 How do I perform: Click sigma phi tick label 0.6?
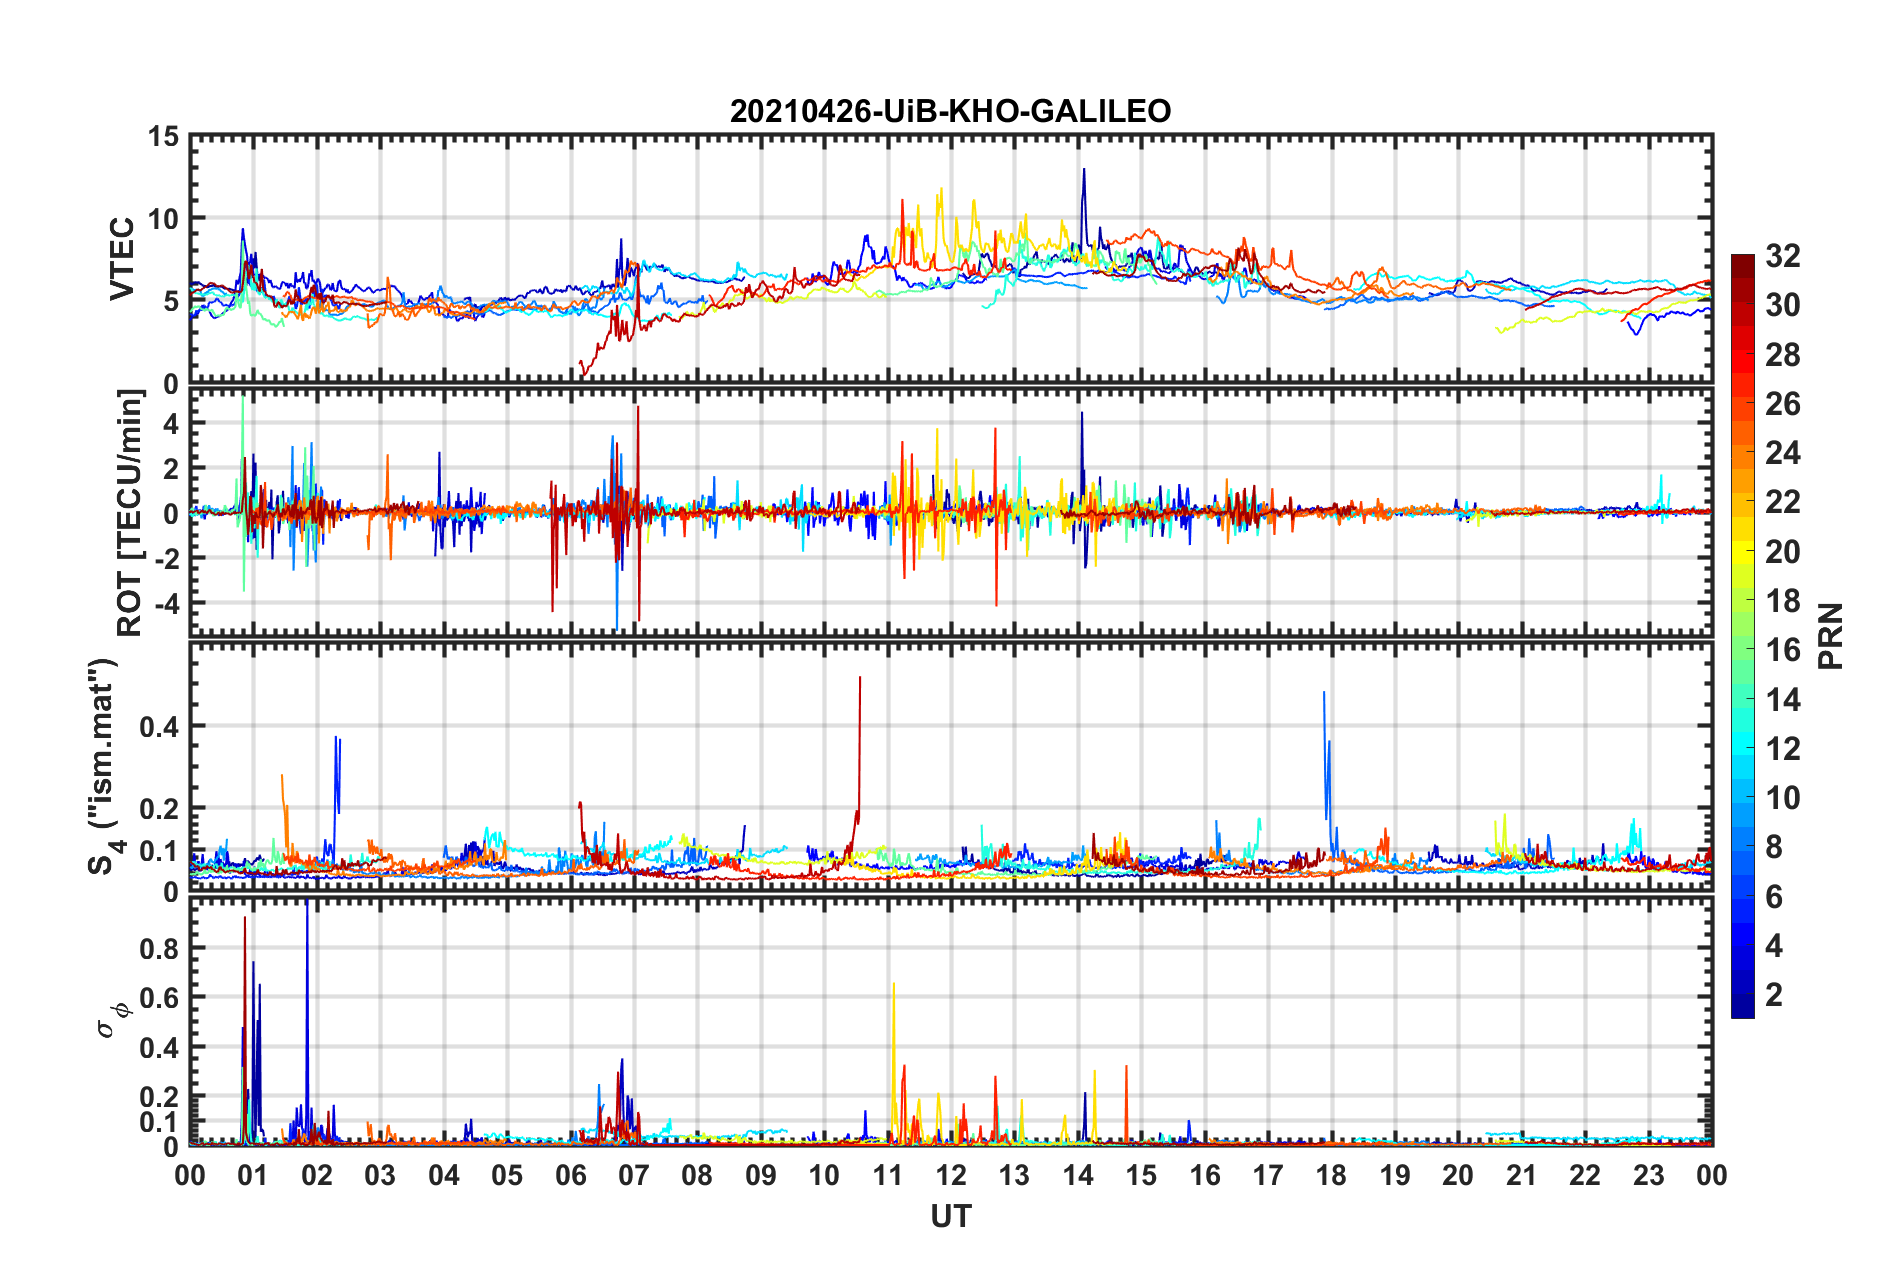pyautogui.click(x=160, y=998)
